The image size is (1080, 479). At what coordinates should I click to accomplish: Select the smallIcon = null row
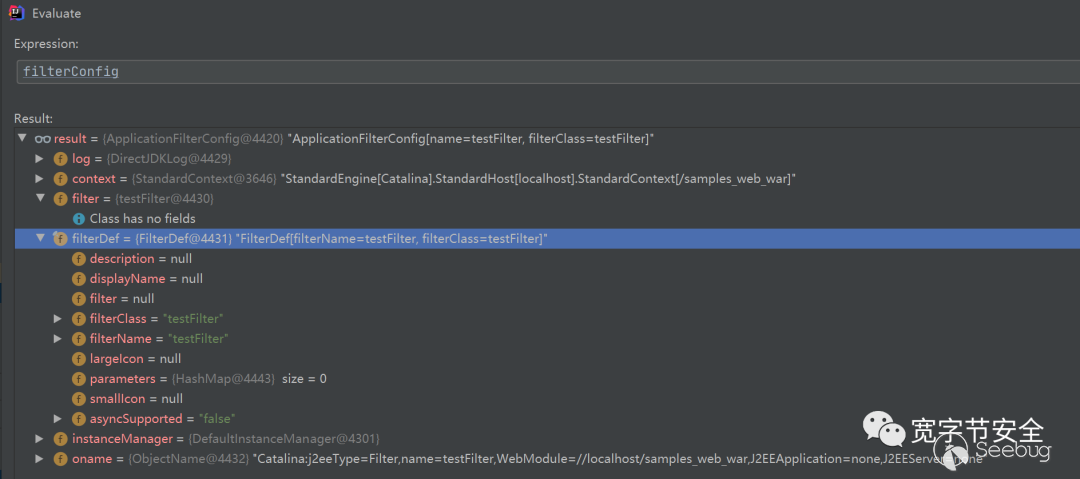pos(548,398)
